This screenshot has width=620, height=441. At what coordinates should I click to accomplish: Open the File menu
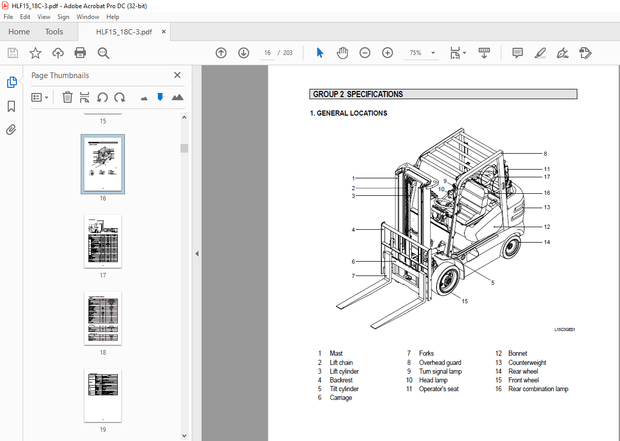[8, 17]
